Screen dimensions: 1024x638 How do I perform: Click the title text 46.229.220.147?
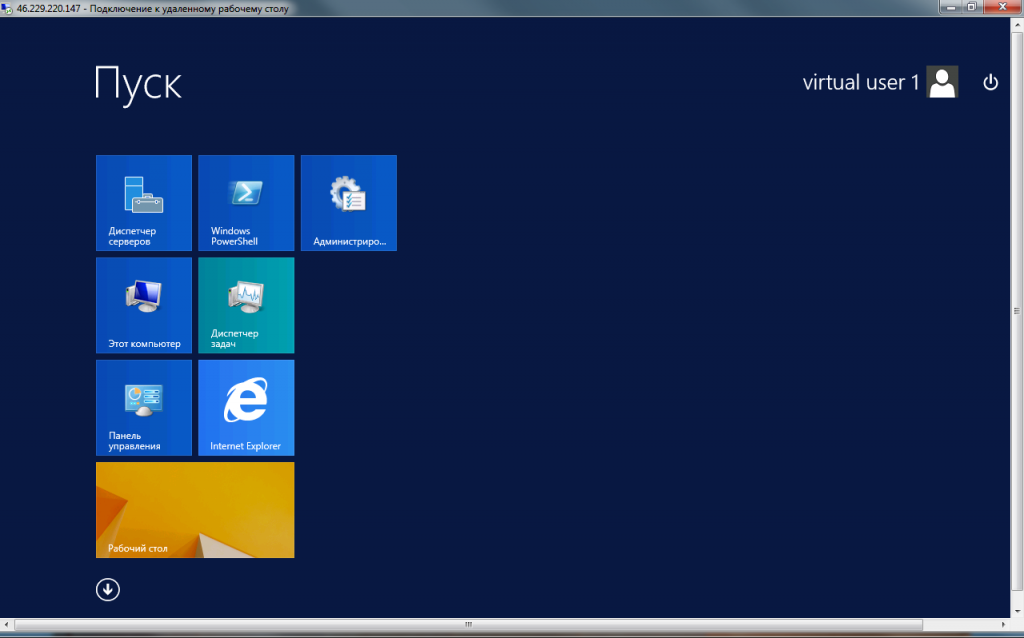(x=48, y=8)
